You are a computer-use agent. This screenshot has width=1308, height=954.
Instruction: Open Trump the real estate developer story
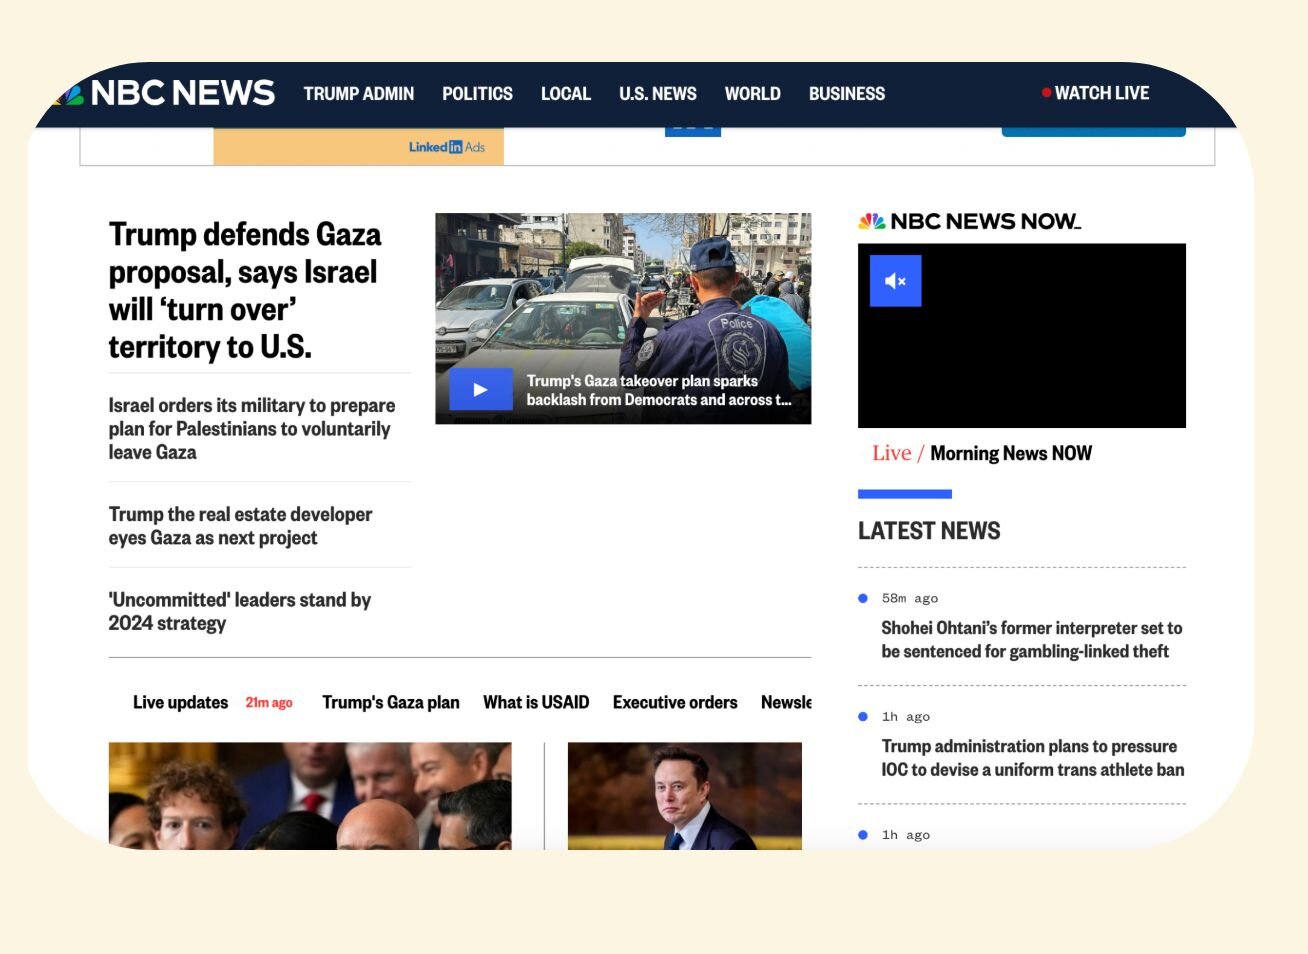click(x=240, y=526)
